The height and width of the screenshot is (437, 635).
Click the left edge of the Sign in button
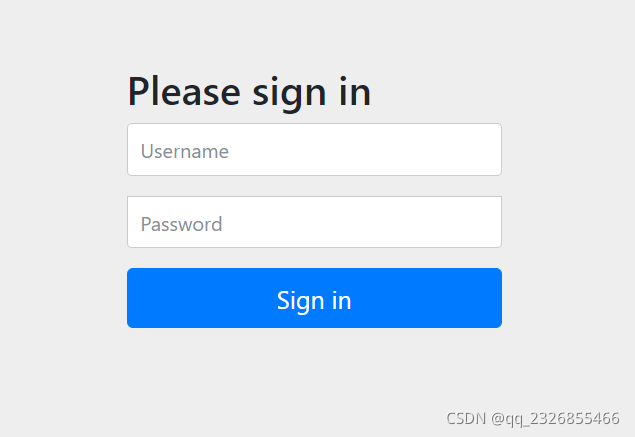(136, 298)
